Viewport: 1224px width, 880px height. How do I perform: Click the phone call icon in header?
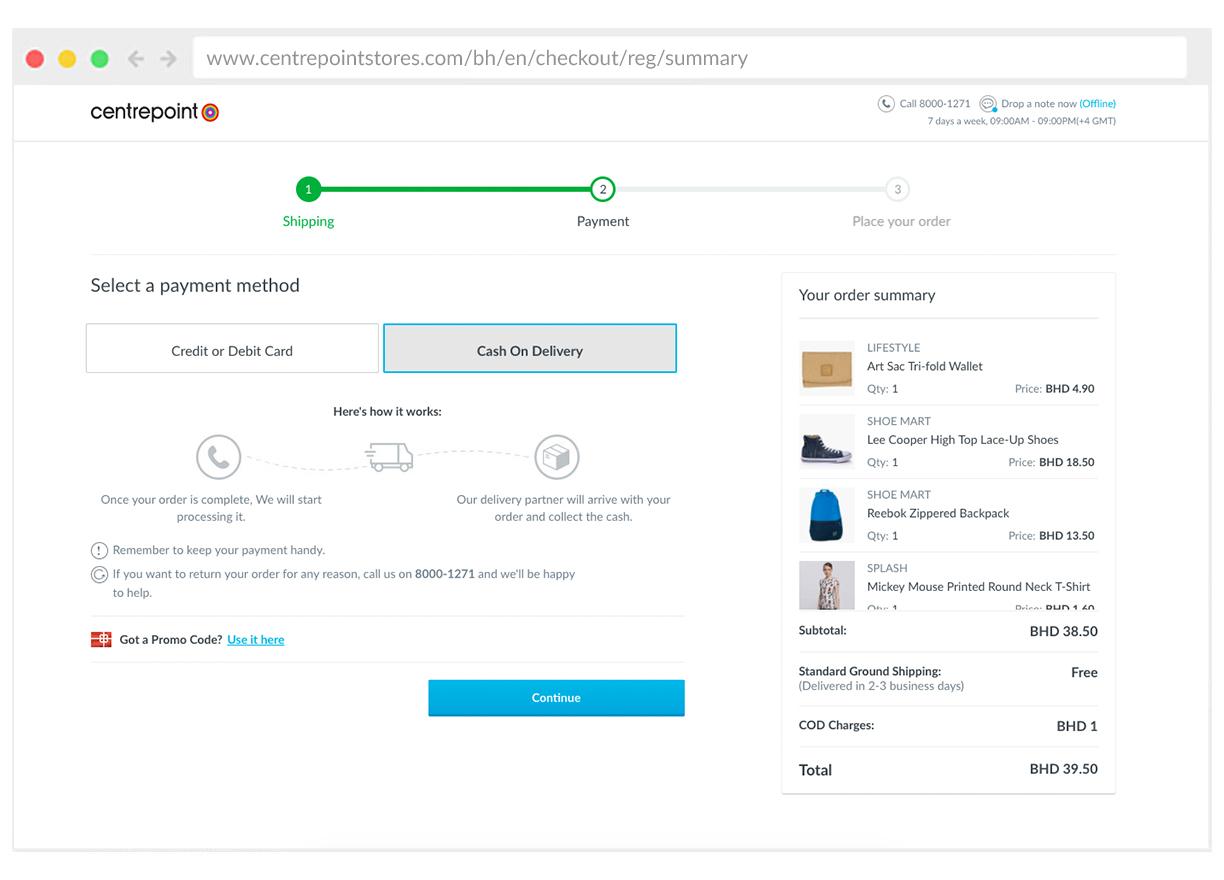click(886, 104)
